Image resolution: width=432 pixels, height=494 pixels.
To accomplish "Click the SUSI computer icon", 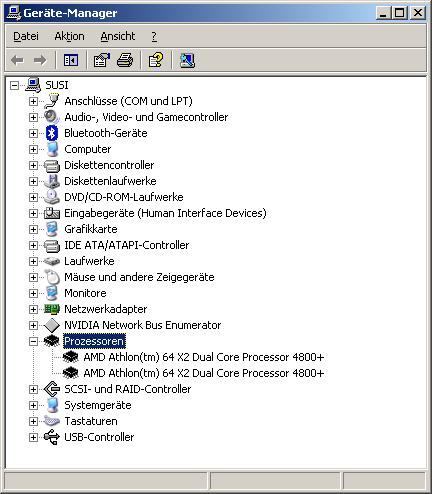I will click(33, 85).
